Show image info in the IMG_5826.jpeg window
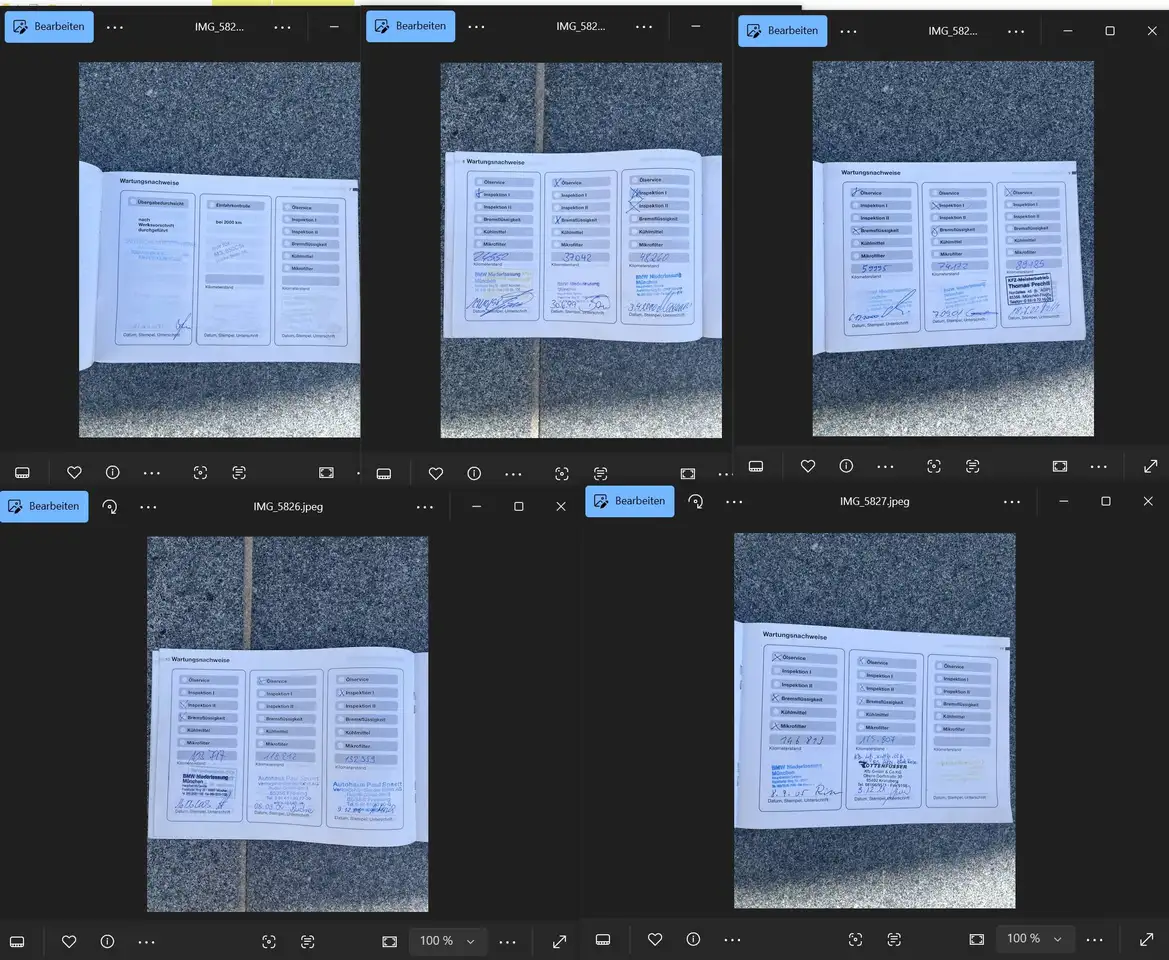Viewport: 1169px width, 960px height. [x=107, y=941]
